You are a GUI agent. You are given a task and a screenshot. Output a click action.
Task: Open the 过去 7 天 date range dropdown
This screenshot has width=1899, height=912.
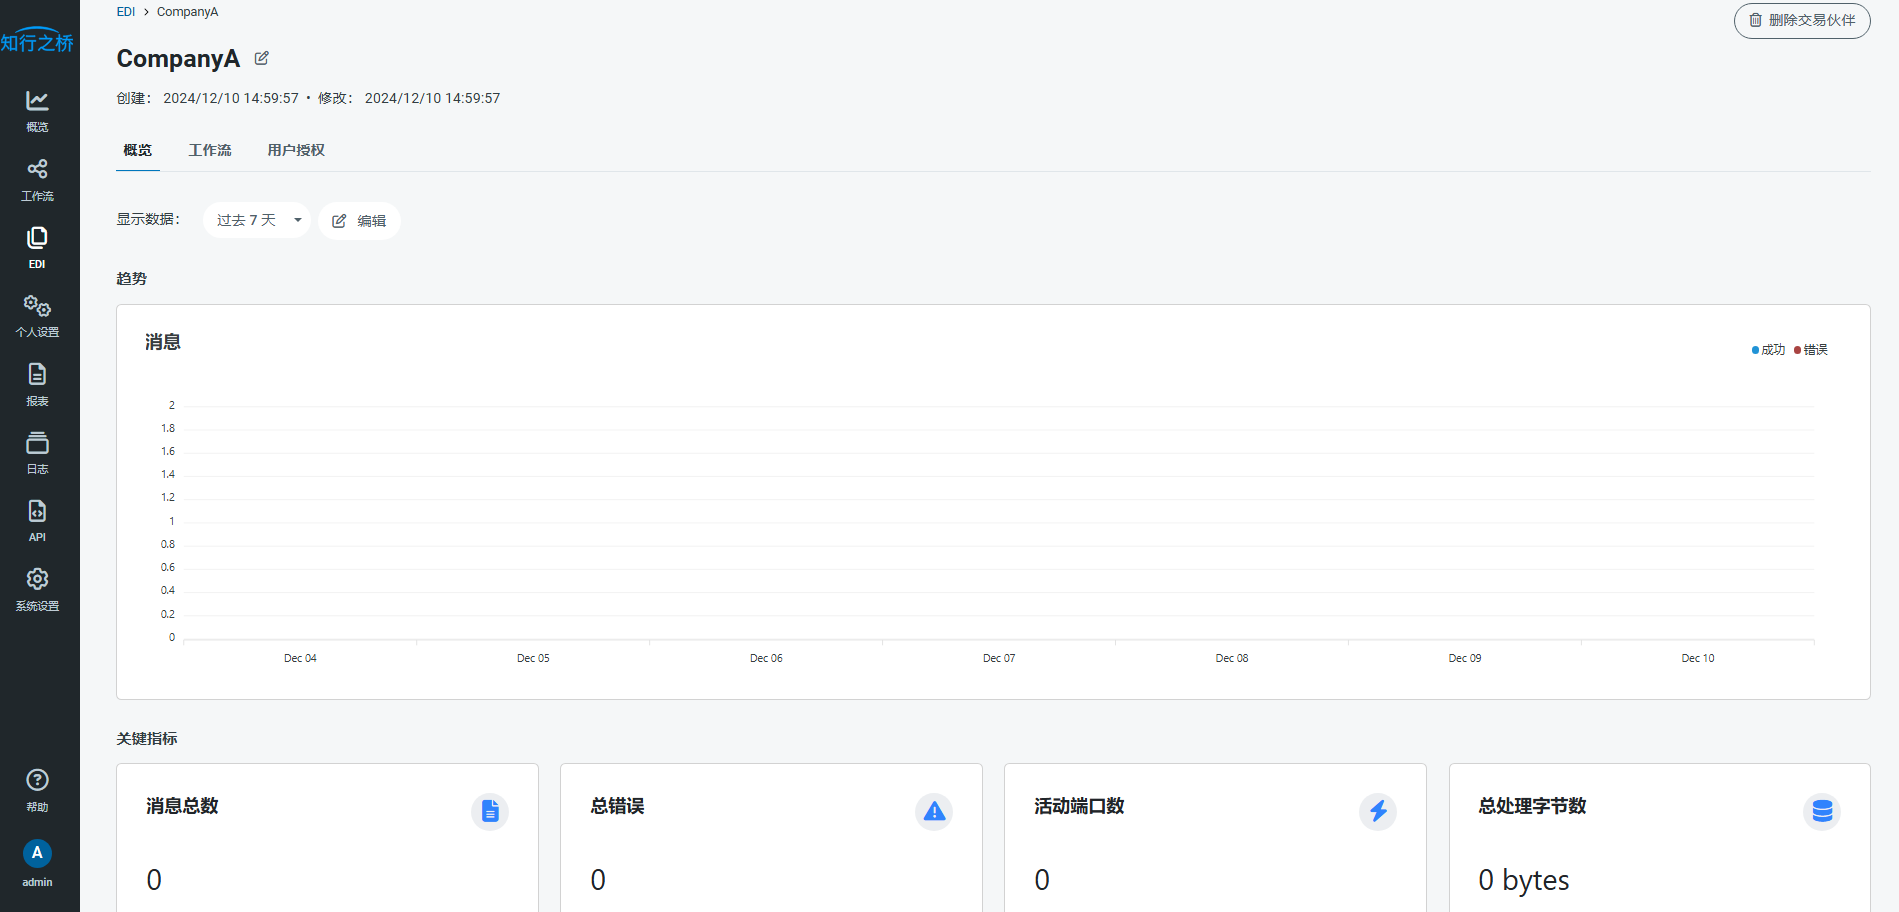click(257, 220)
